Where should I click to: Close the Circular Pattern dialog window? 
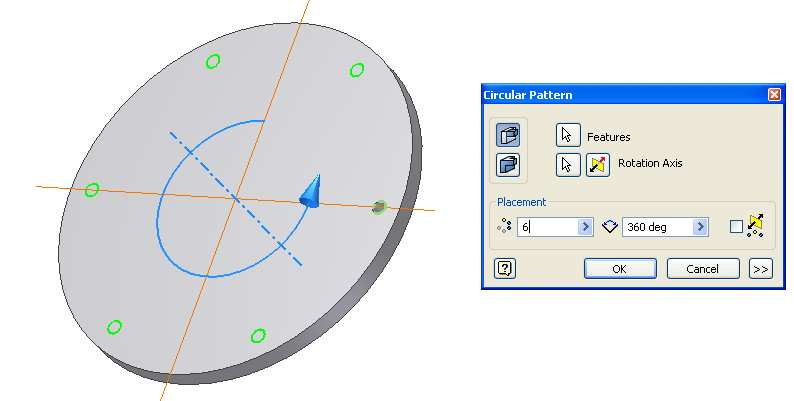774,95
